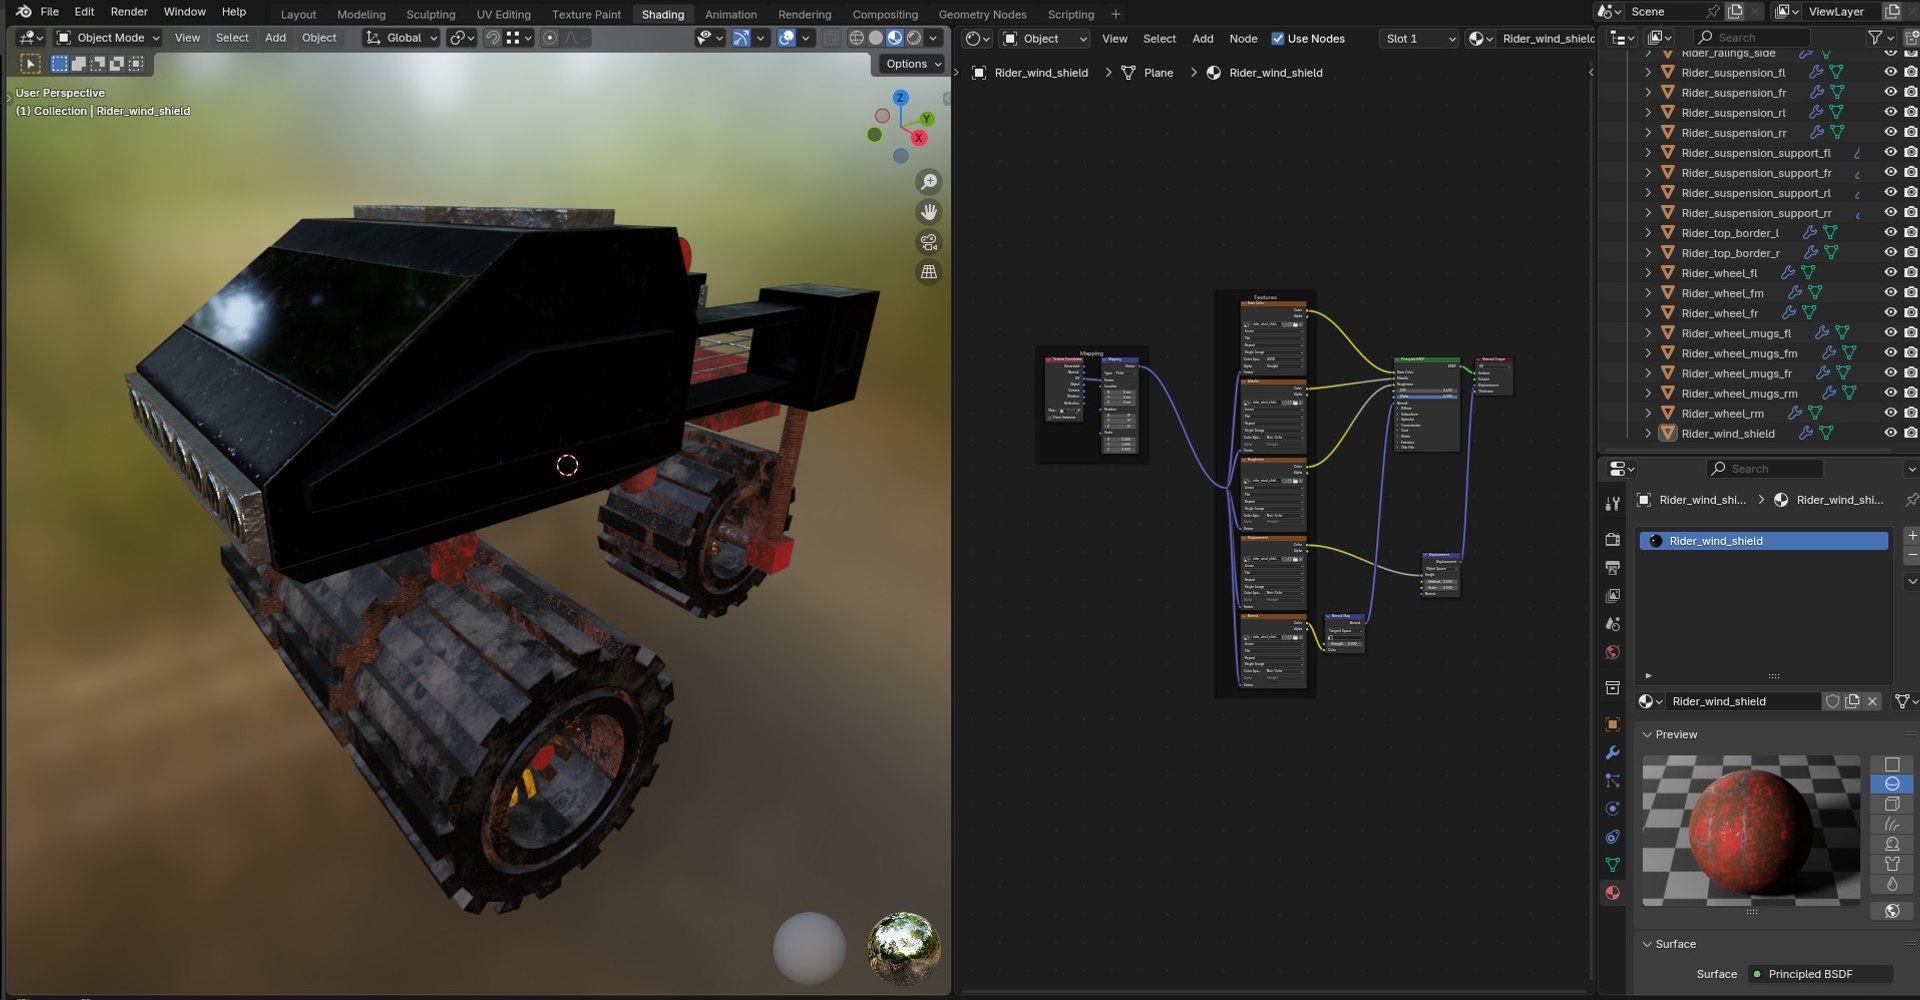Screen dimensions: 1920x1000
Task: Click the Principled BSDF surface shader button
Action: tap(1820, 974)
